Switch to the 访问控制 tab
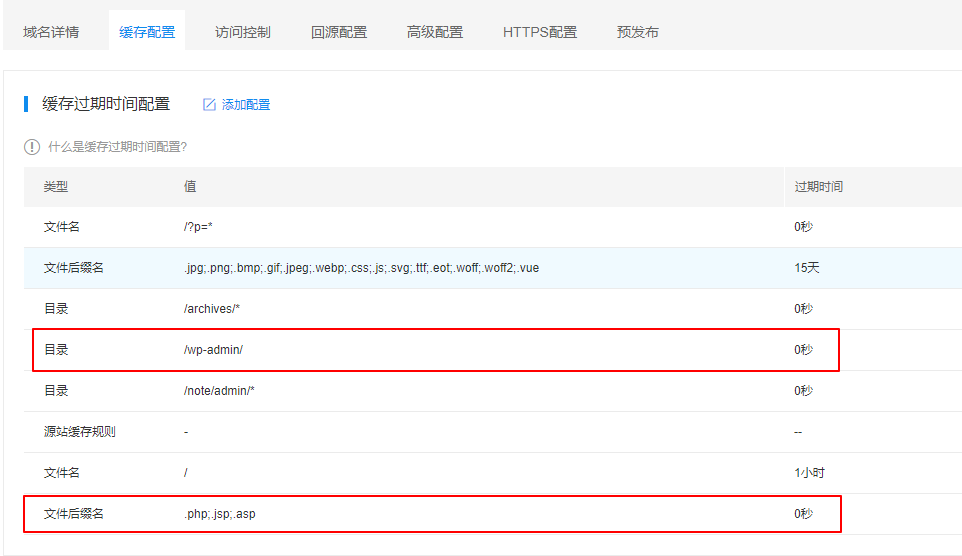The height and width of the screenshot is (556, 962). click(x=243, y=32)
